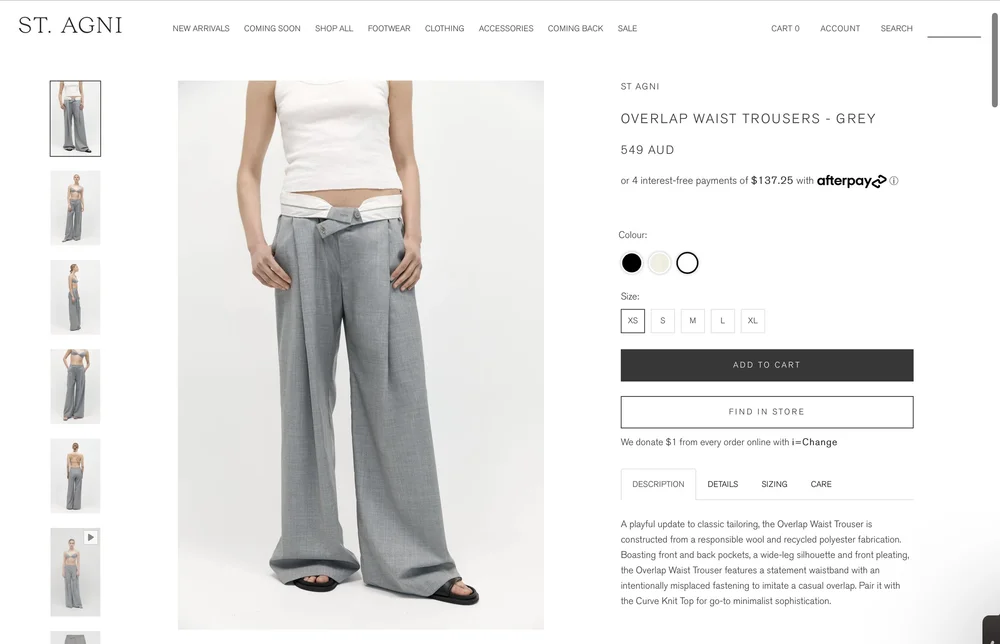Open the New Arrivals menu
This screenshot has width=1000, height=644.
(201, 29)
